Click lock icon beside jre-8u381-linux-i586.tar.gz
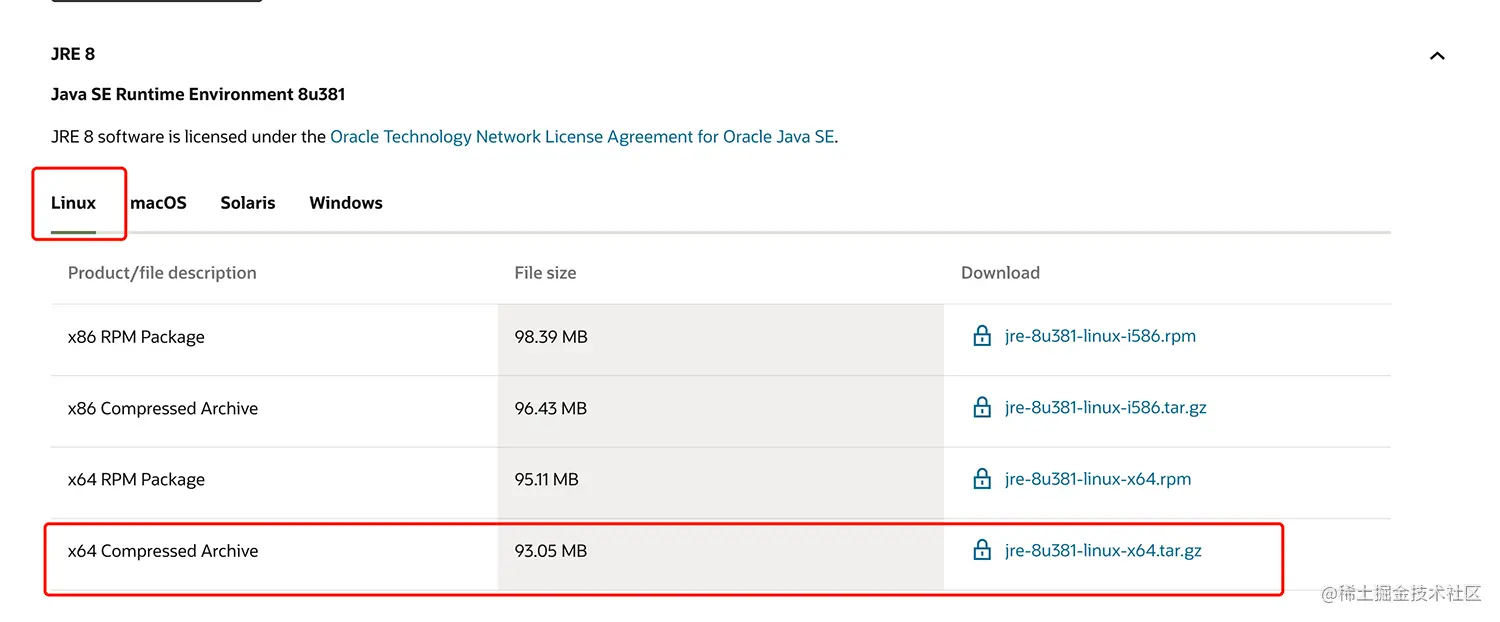The width and height of the screenshot is (1500, 622). (x=982, y=407)
